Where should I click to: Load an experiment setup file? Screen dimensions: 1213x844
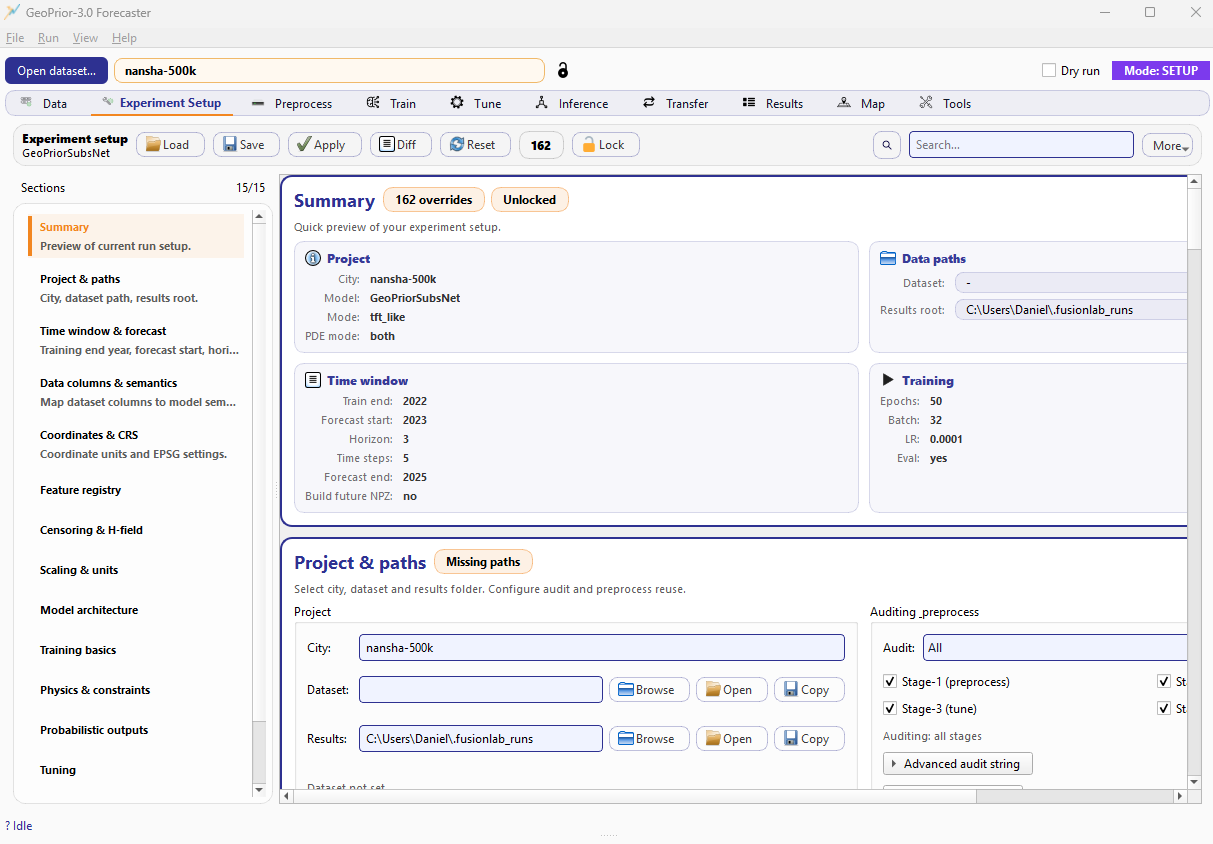click(x=169, y=145)
